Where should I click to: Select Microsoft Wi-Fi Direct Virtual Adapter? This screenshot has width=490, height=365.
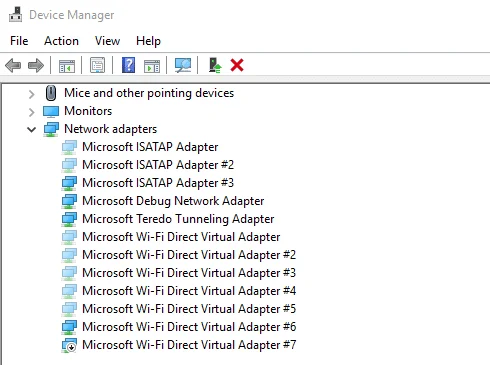tap(181, 237)
